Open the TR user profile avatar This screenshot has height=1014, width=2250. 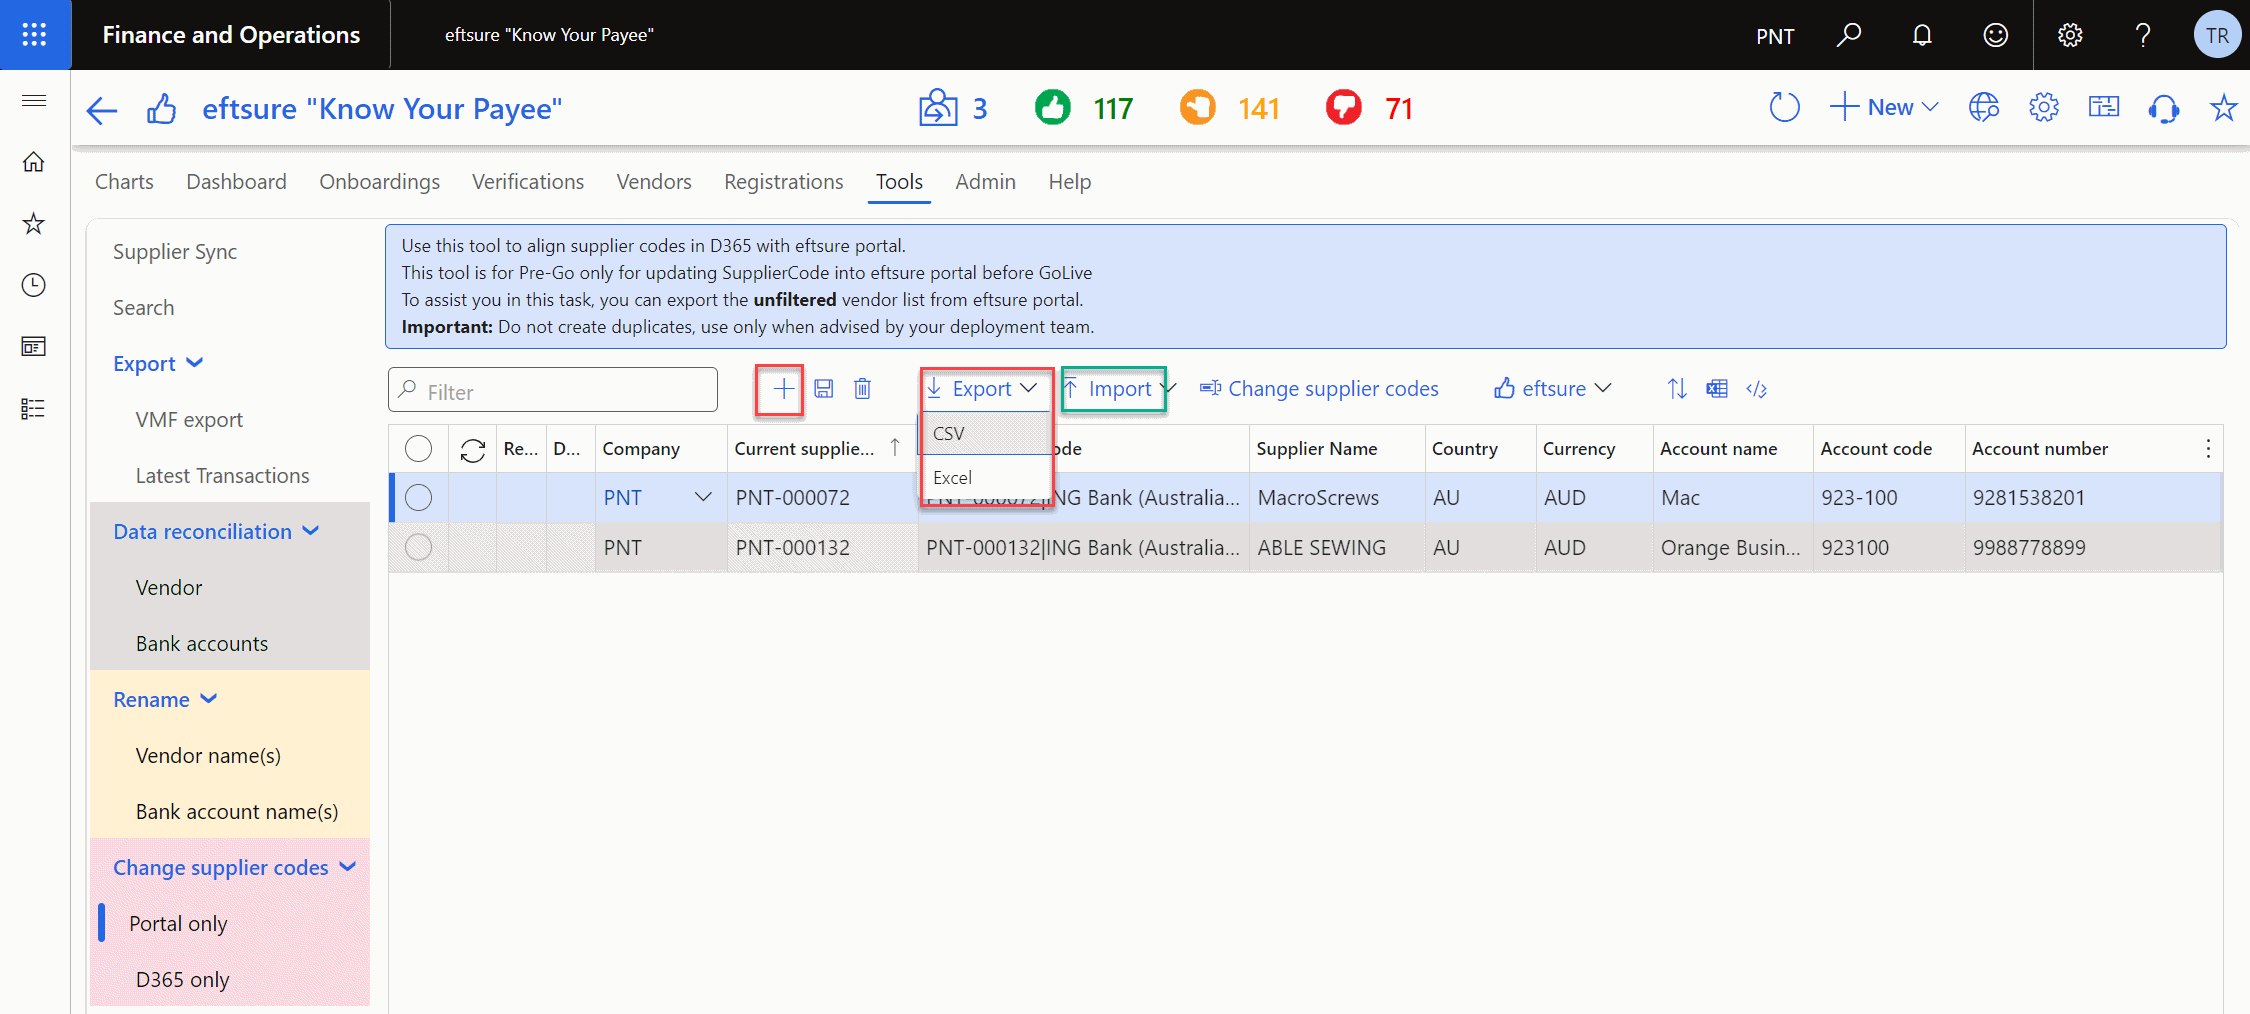click(2217, 35)
